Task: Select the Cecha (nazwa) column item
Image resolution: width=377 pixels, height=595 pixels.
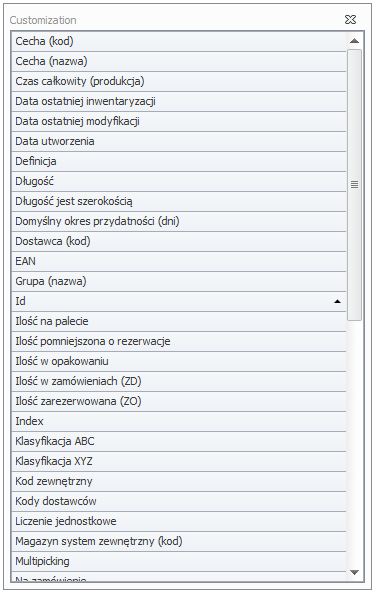Action: pos(179,61)
